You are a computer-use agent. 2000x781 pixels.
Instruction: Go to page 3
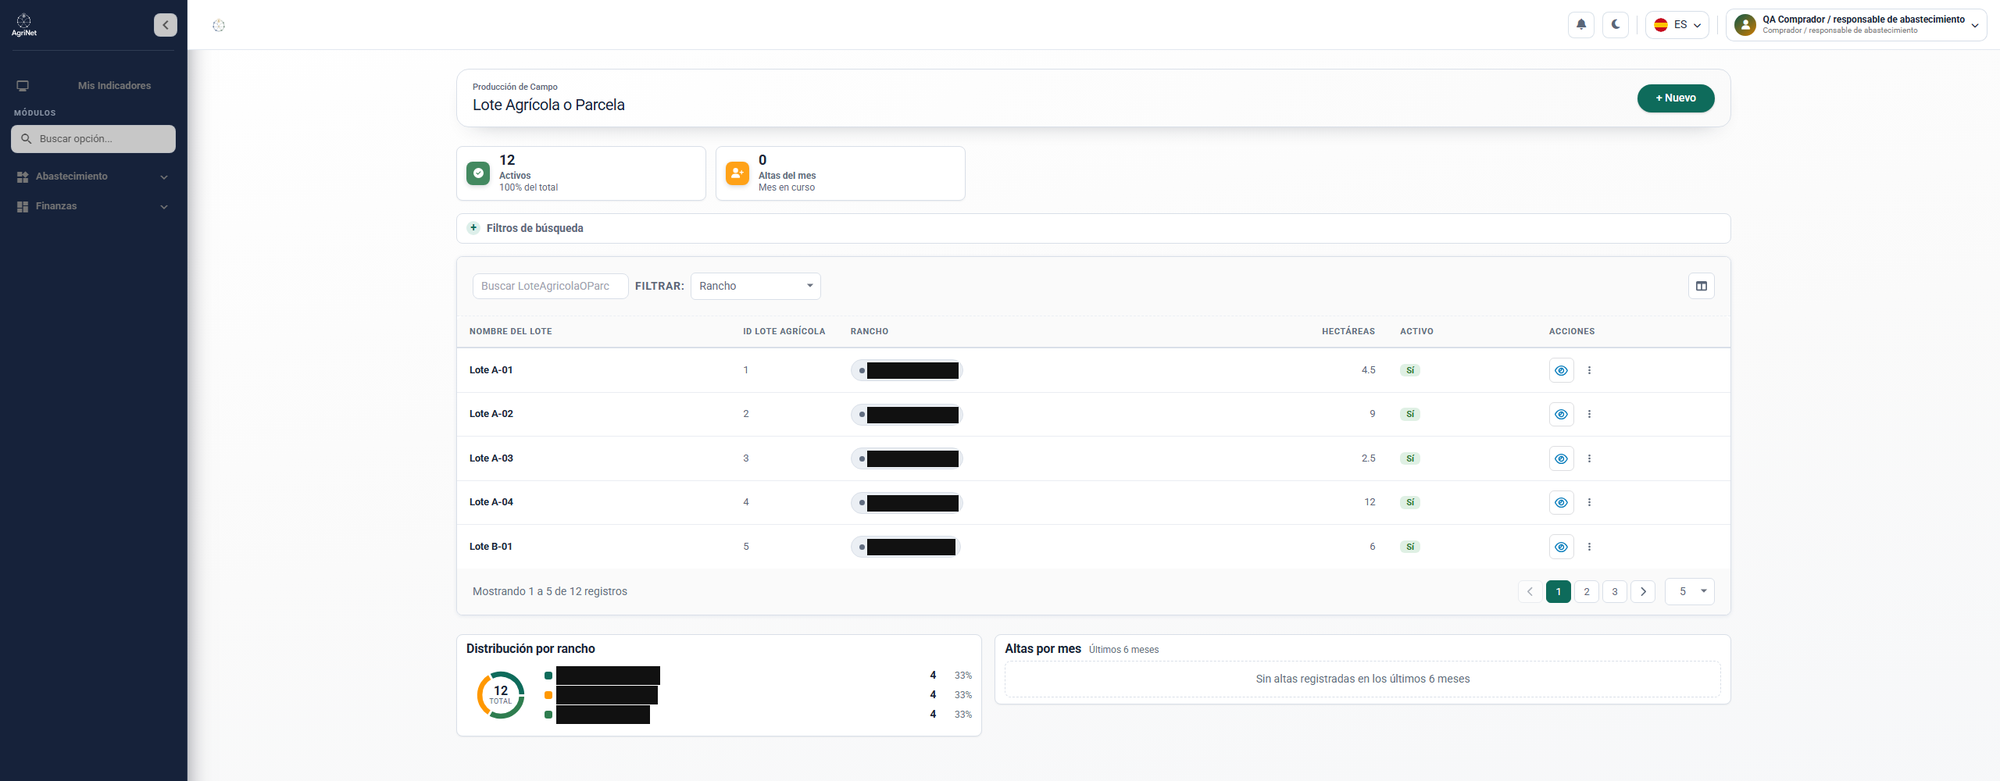click(1614, 592)
